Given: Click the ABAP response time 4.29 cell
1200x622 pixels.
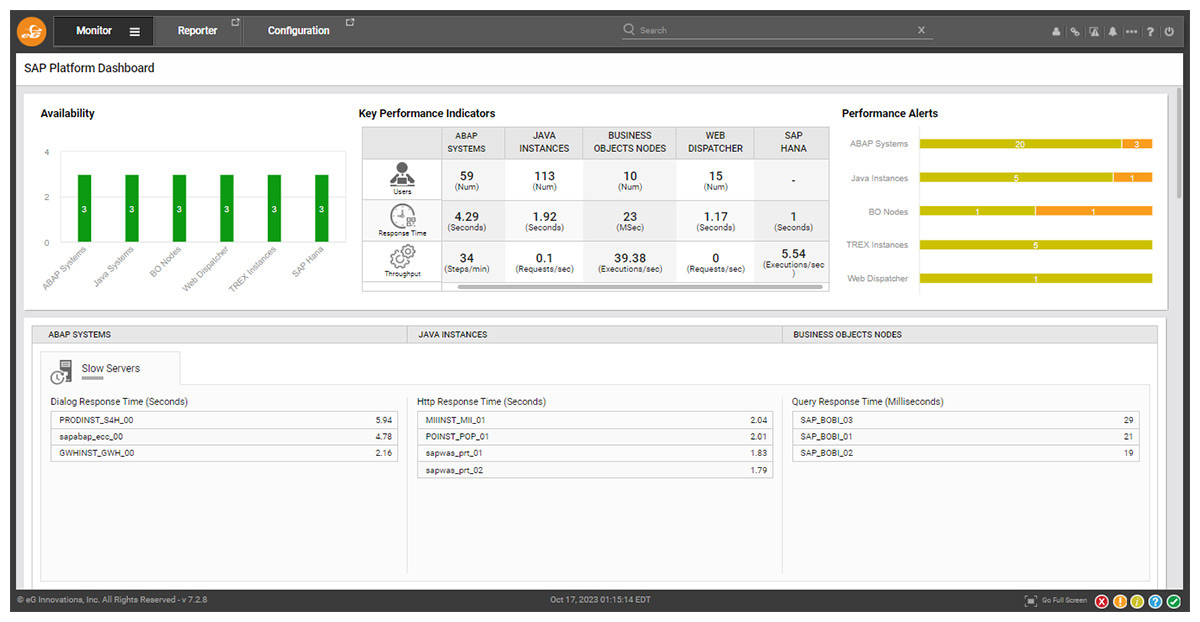Looking at the screenshot, I should coord(473,221).
